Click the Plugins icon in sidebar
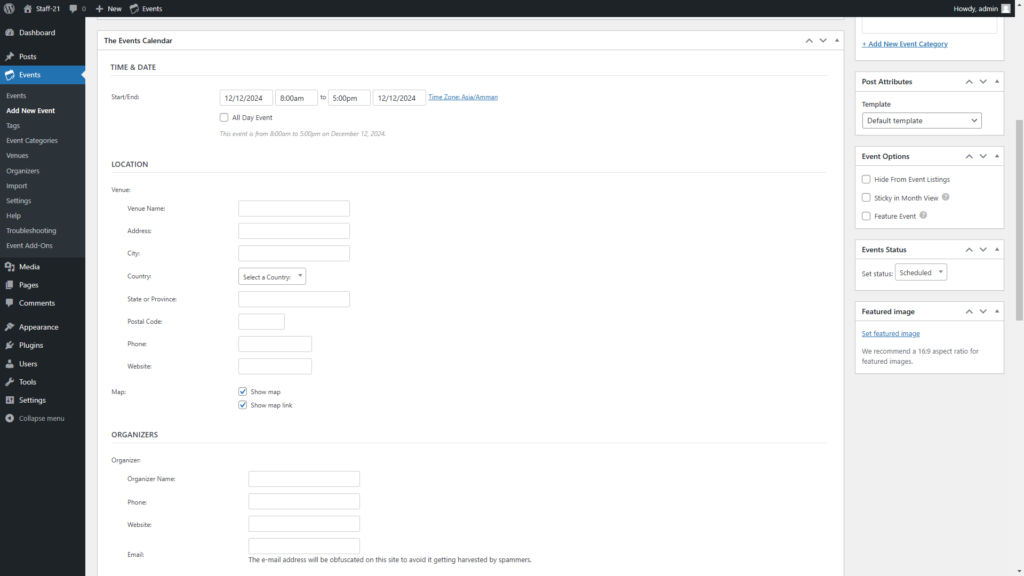 pos(9,345)
